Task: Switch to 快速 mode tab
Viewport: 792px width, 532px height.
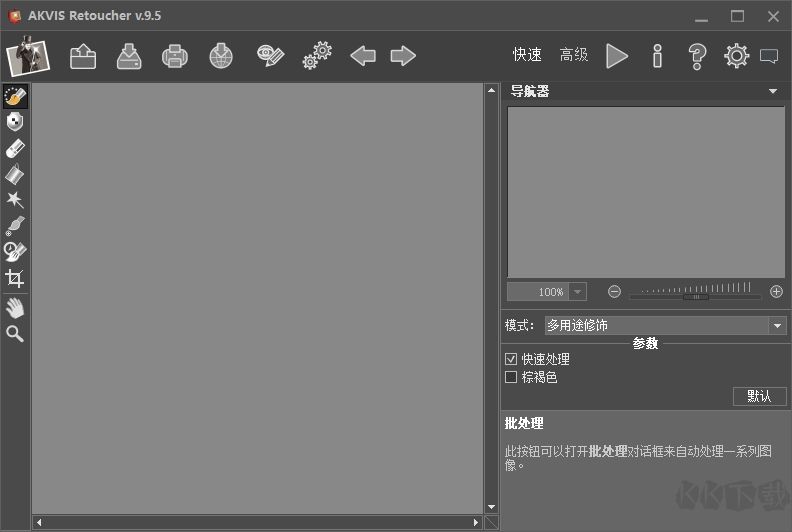Action: 527,55
